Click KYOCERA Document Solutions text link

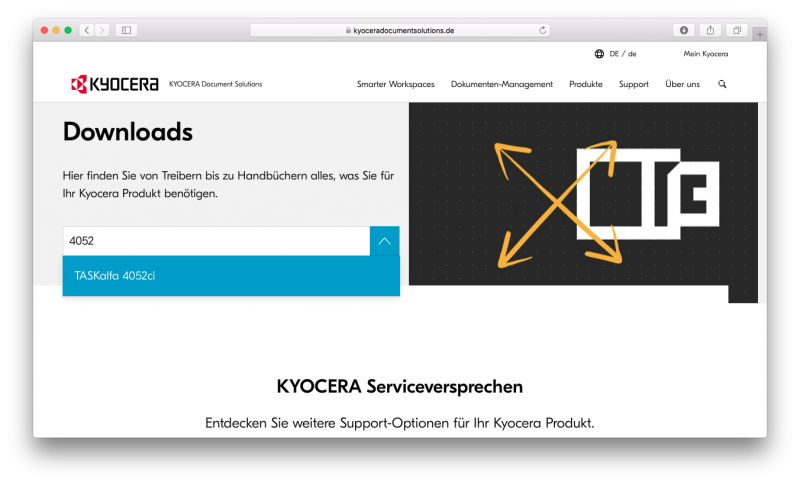pos(215,84)
